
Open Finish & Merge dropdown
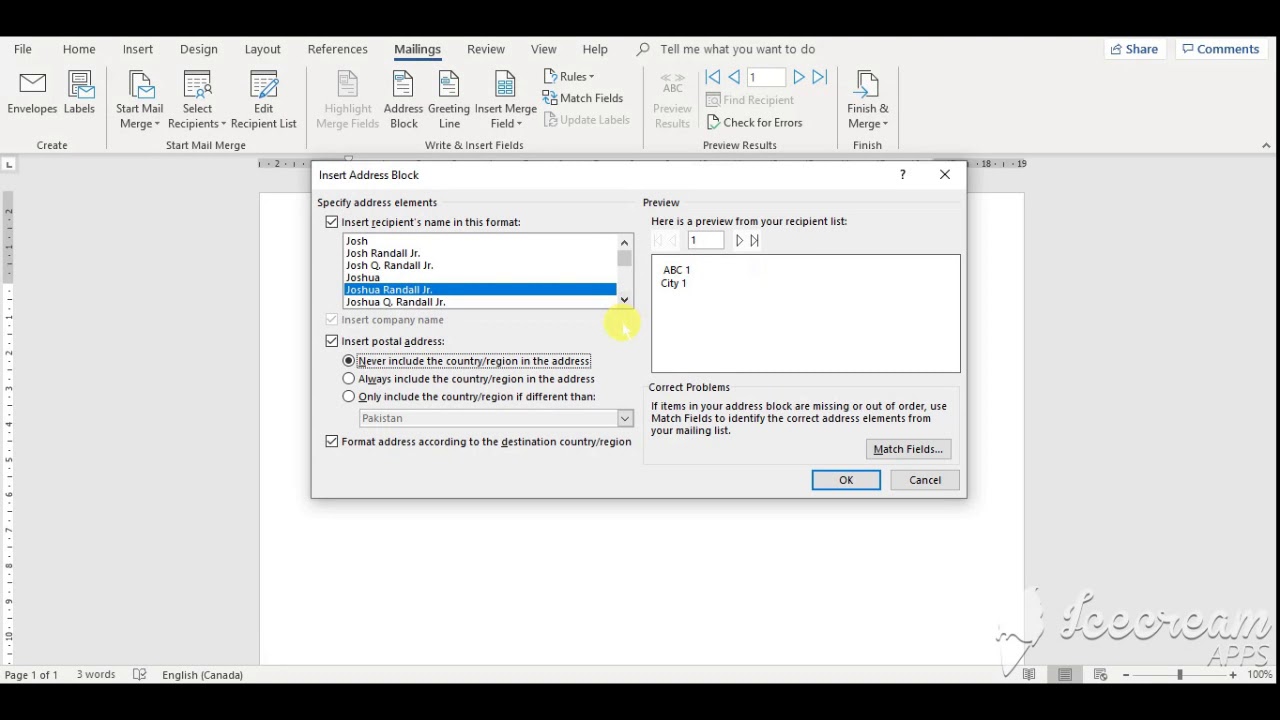pyautogui.click(x=868, y=100)
